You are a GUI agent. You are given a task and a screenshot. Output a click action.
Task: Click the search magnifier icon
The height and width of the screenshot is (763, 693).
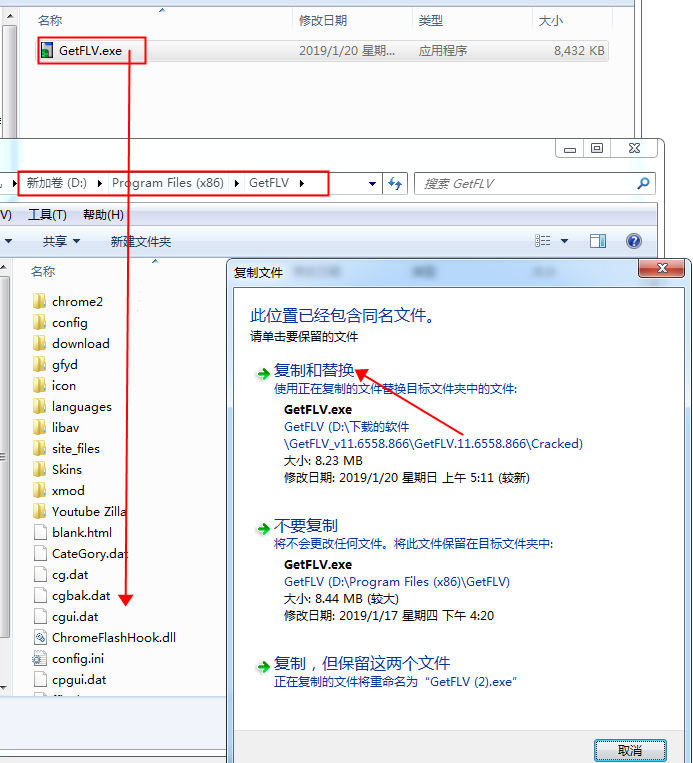tap(643, 183)
